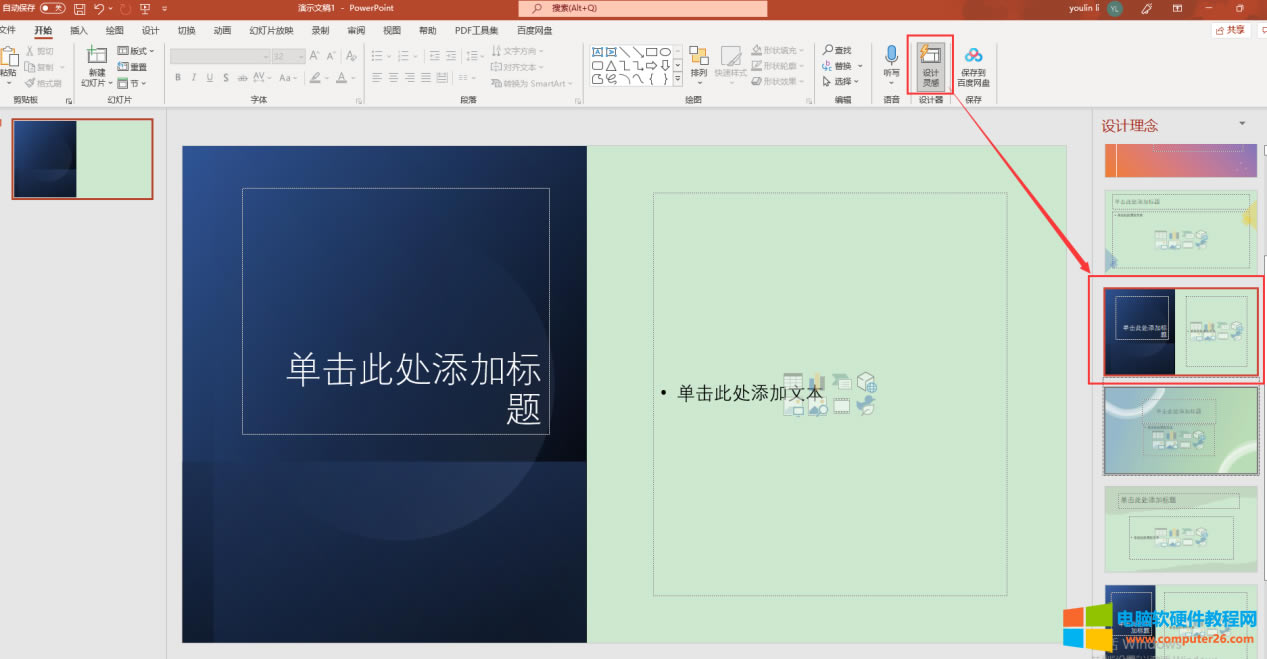Toggle bold formatting on selected text
This screenshot has width=1267, height=659.
[x=177, y=77]
